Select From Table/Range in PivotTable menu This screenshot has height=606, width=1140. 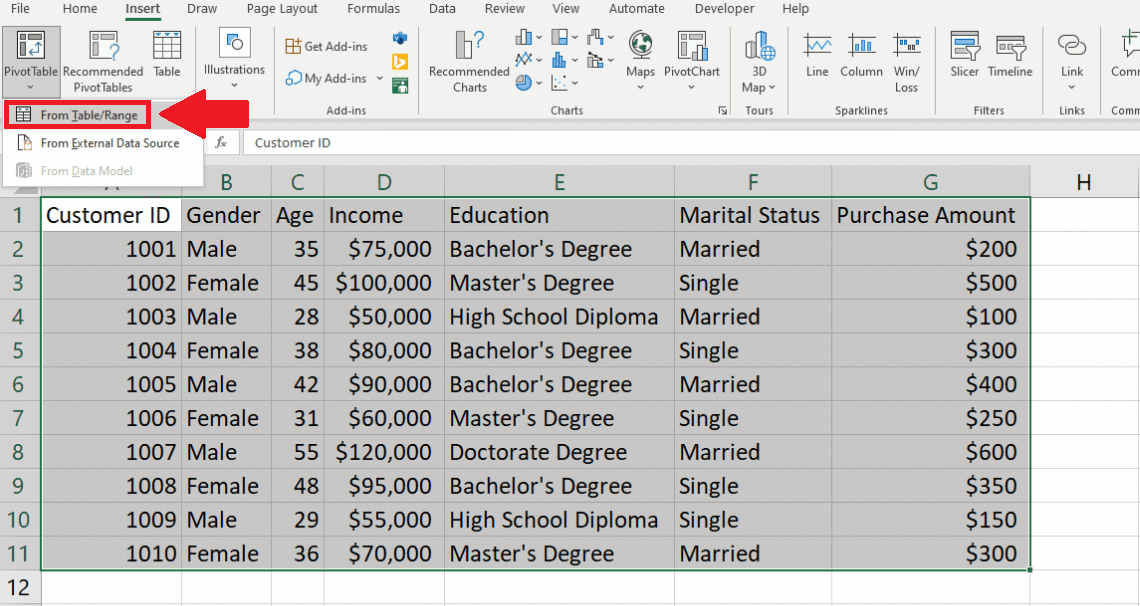(85, 114)
